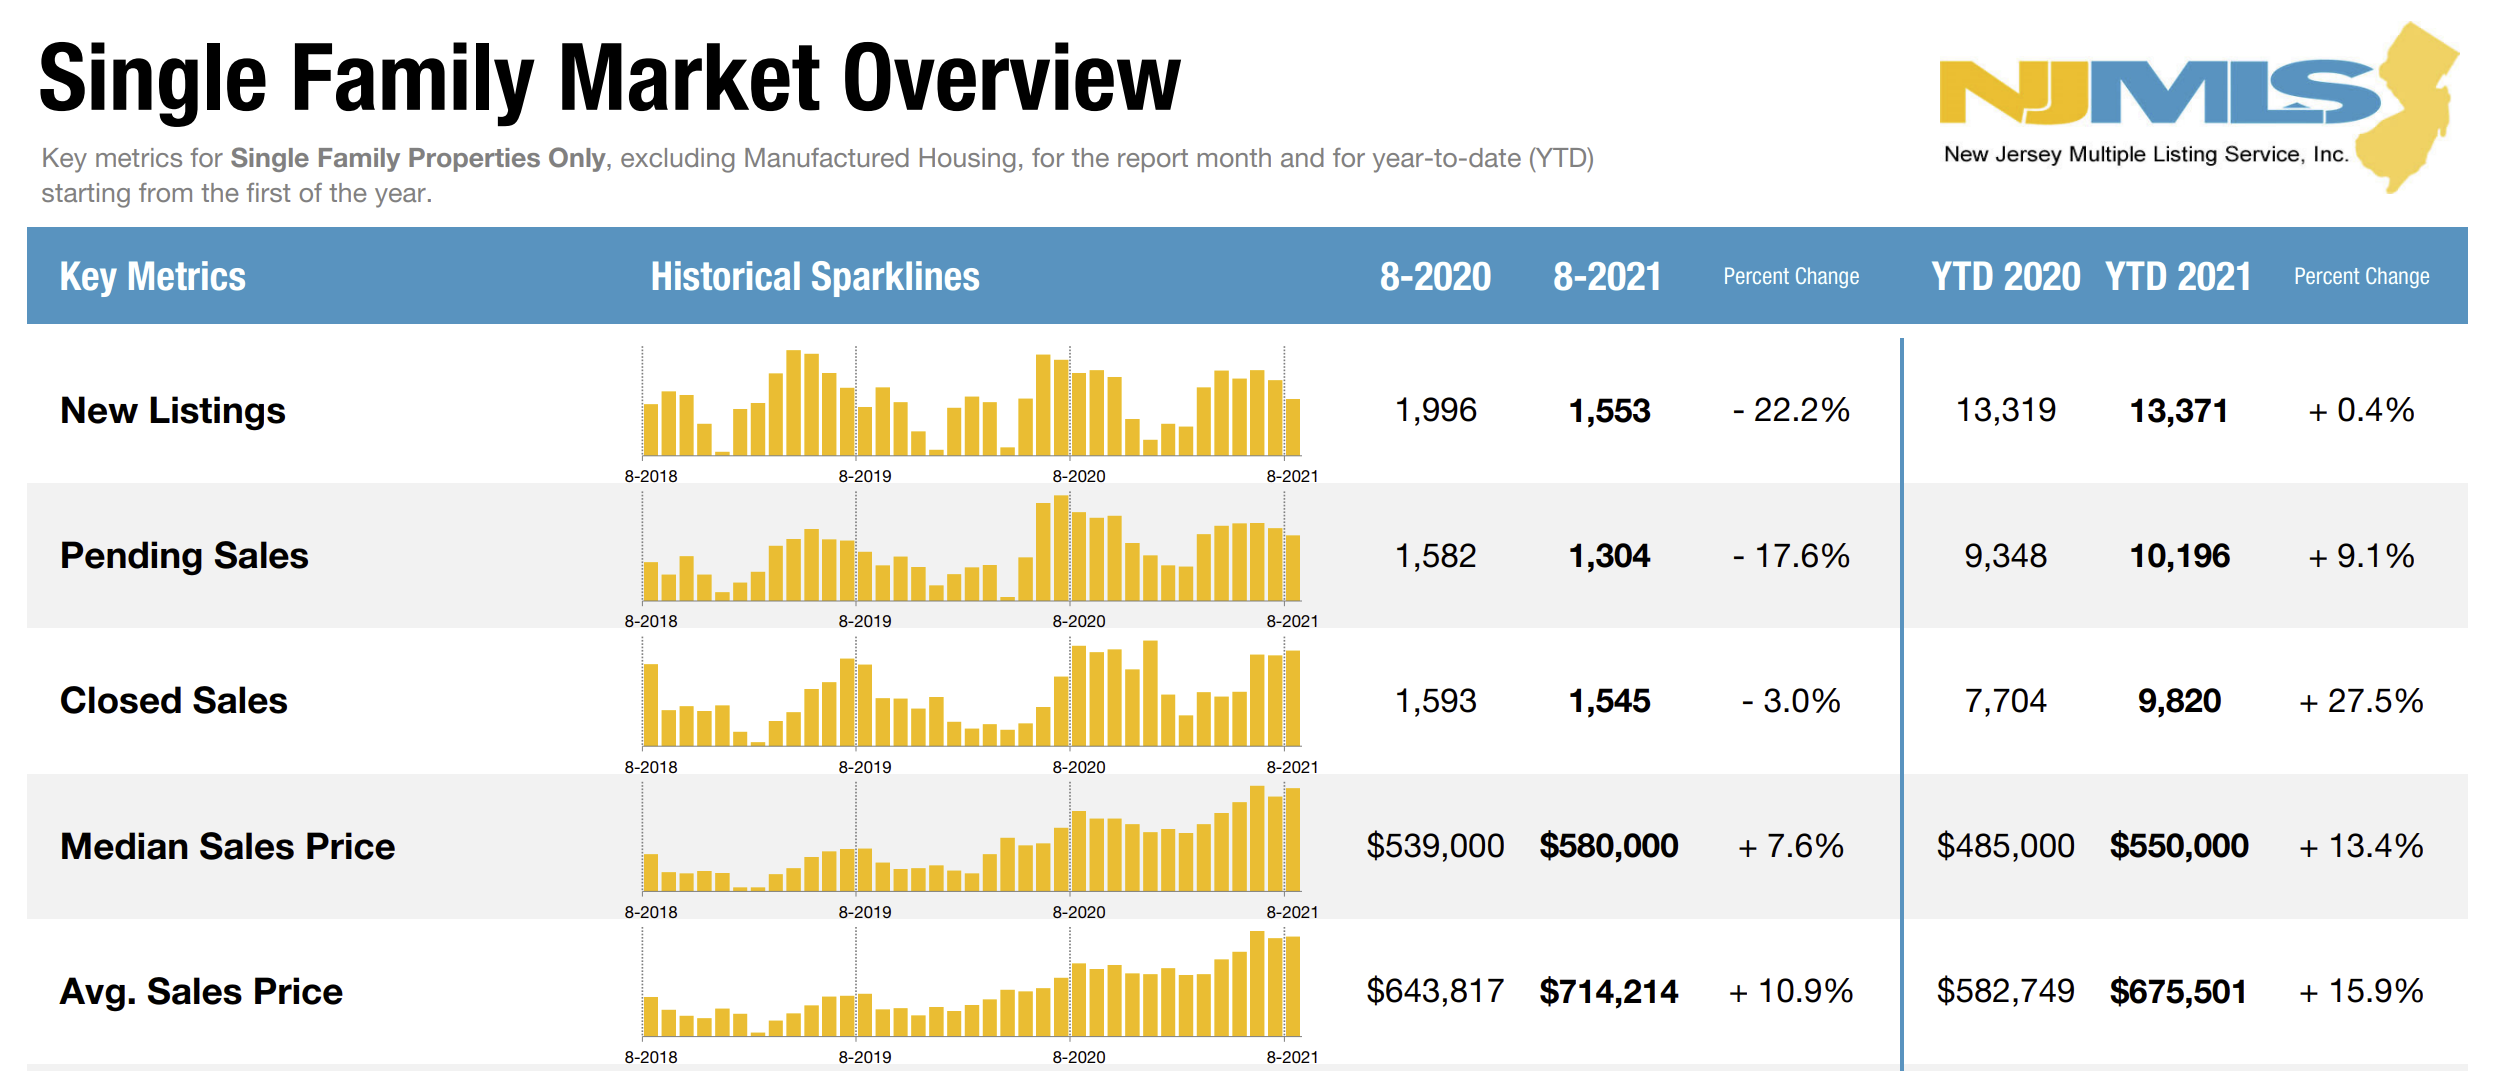Click the + 0.4% percent change
Screen dimensions: 2493x1071
point(2361,410)
